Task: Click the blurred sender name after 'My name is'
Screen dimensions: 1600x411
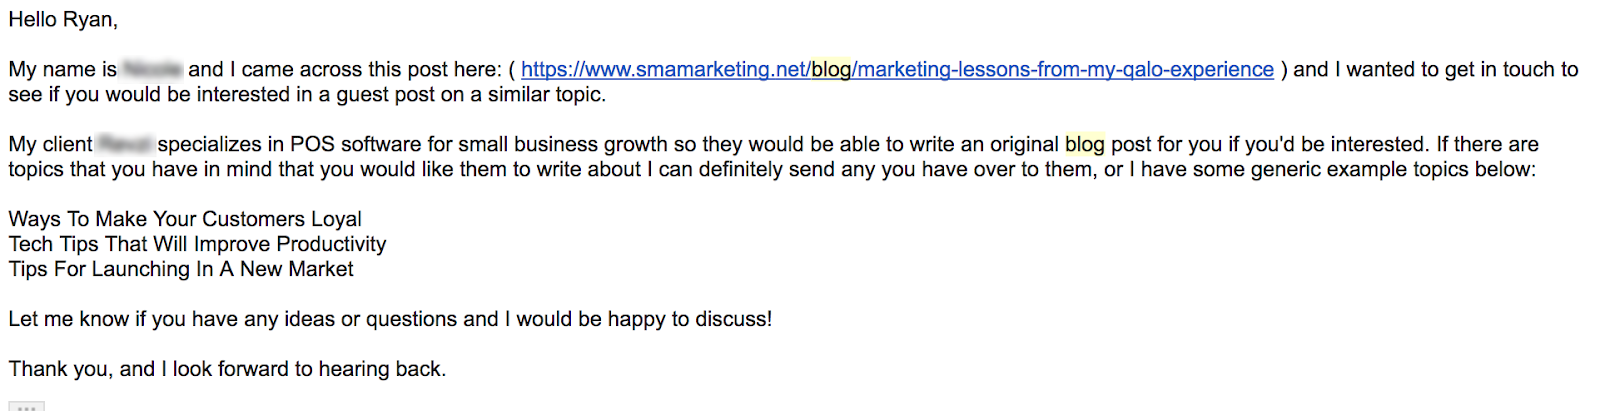Action: tap(152, 69)
